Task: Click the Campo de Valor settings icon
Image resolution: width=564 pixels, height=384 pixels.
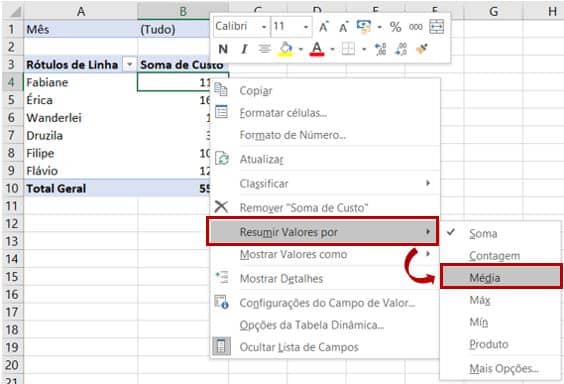Action: 221,302
